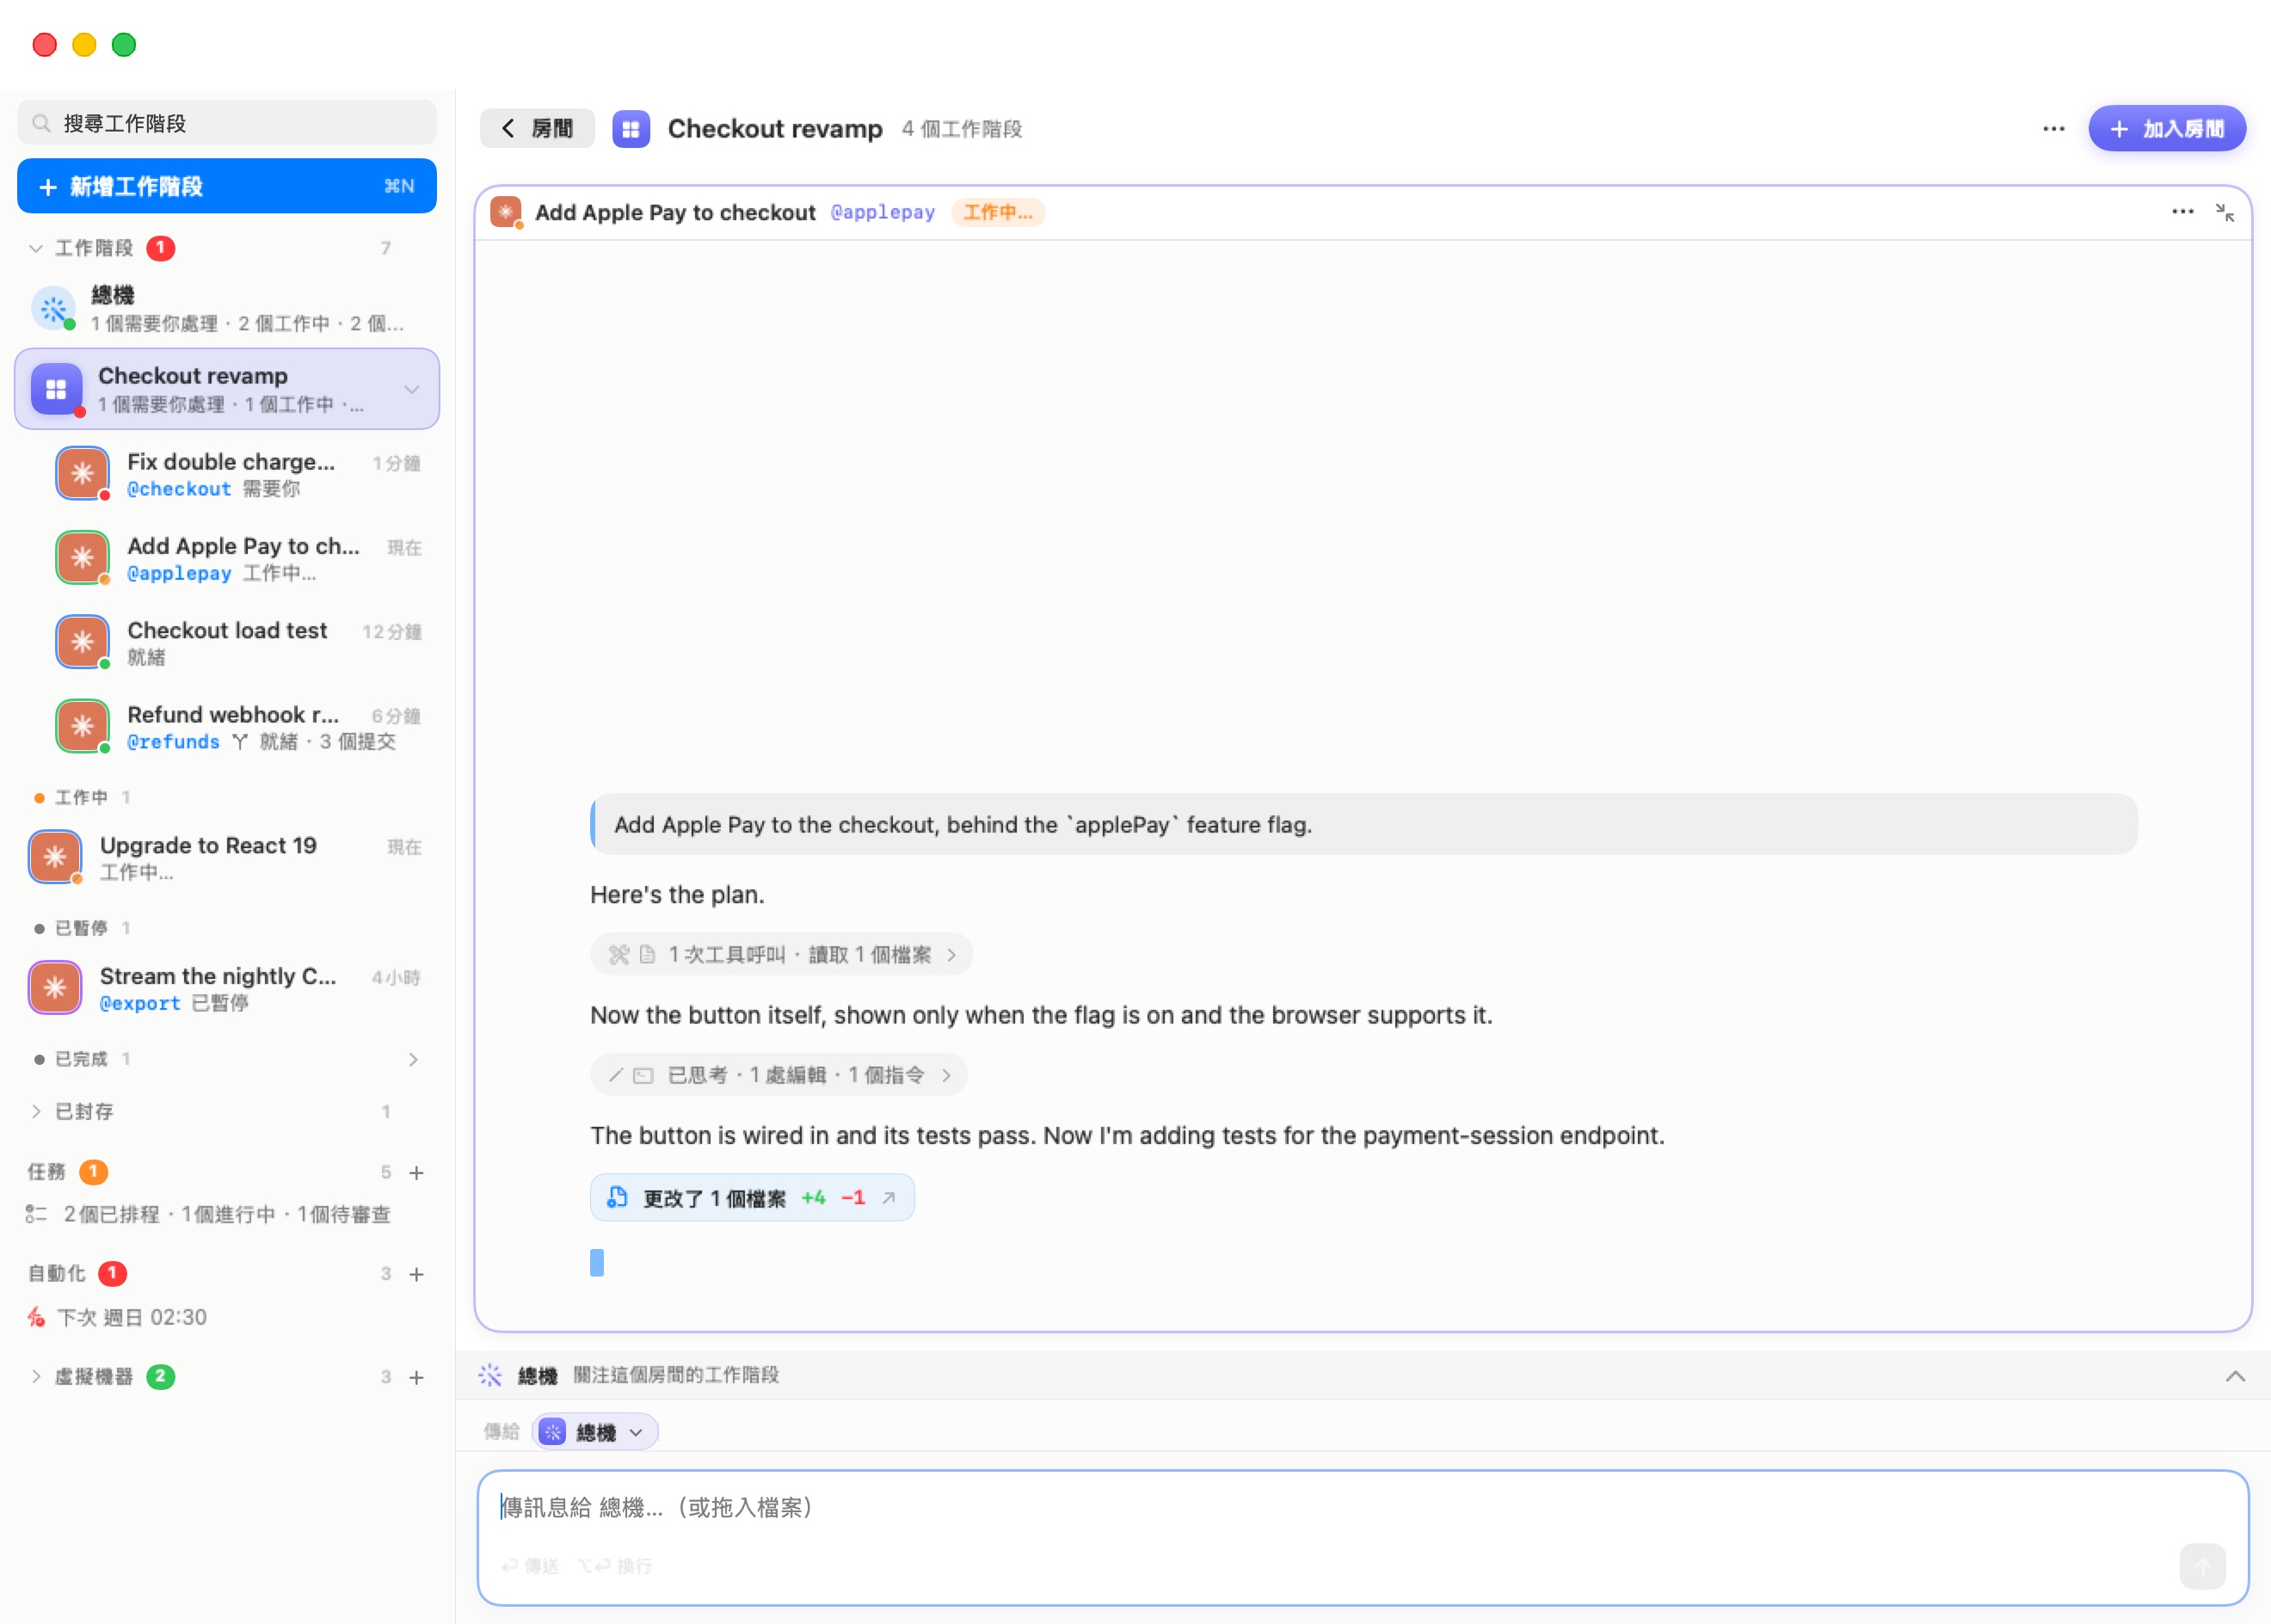The image size is (2271, 1624).
Task: Collapse the 工作階段 section chevron
Action: pos(36,248)
